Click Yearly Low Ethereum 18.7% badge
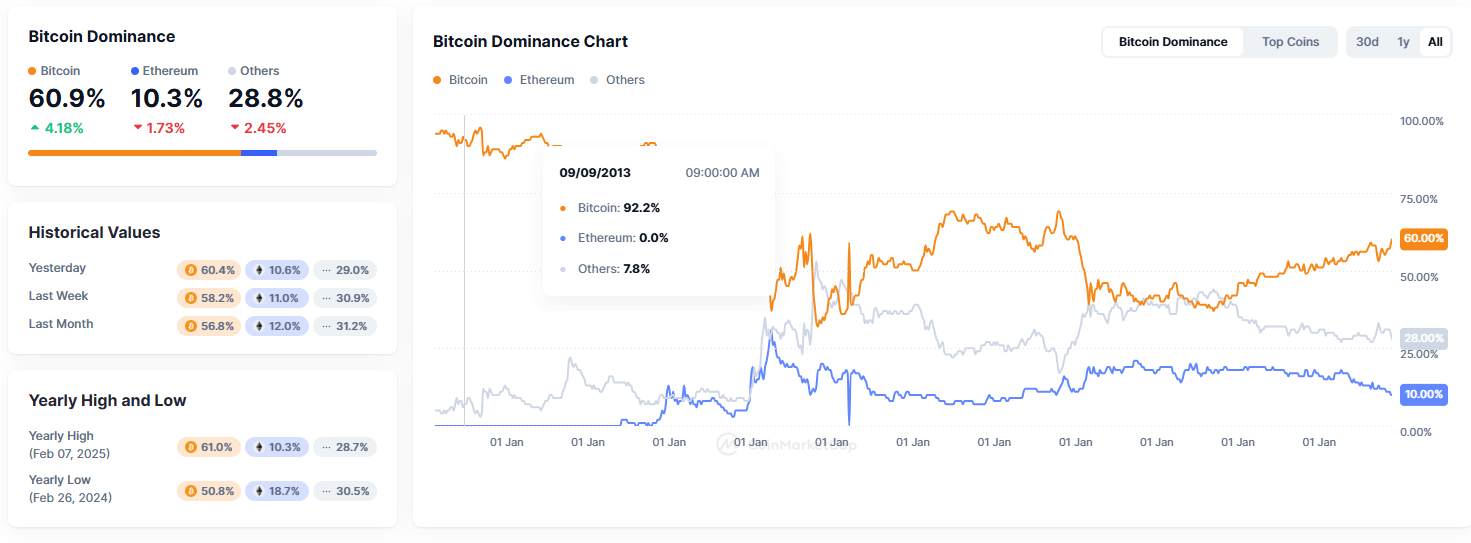 [277, 491]
